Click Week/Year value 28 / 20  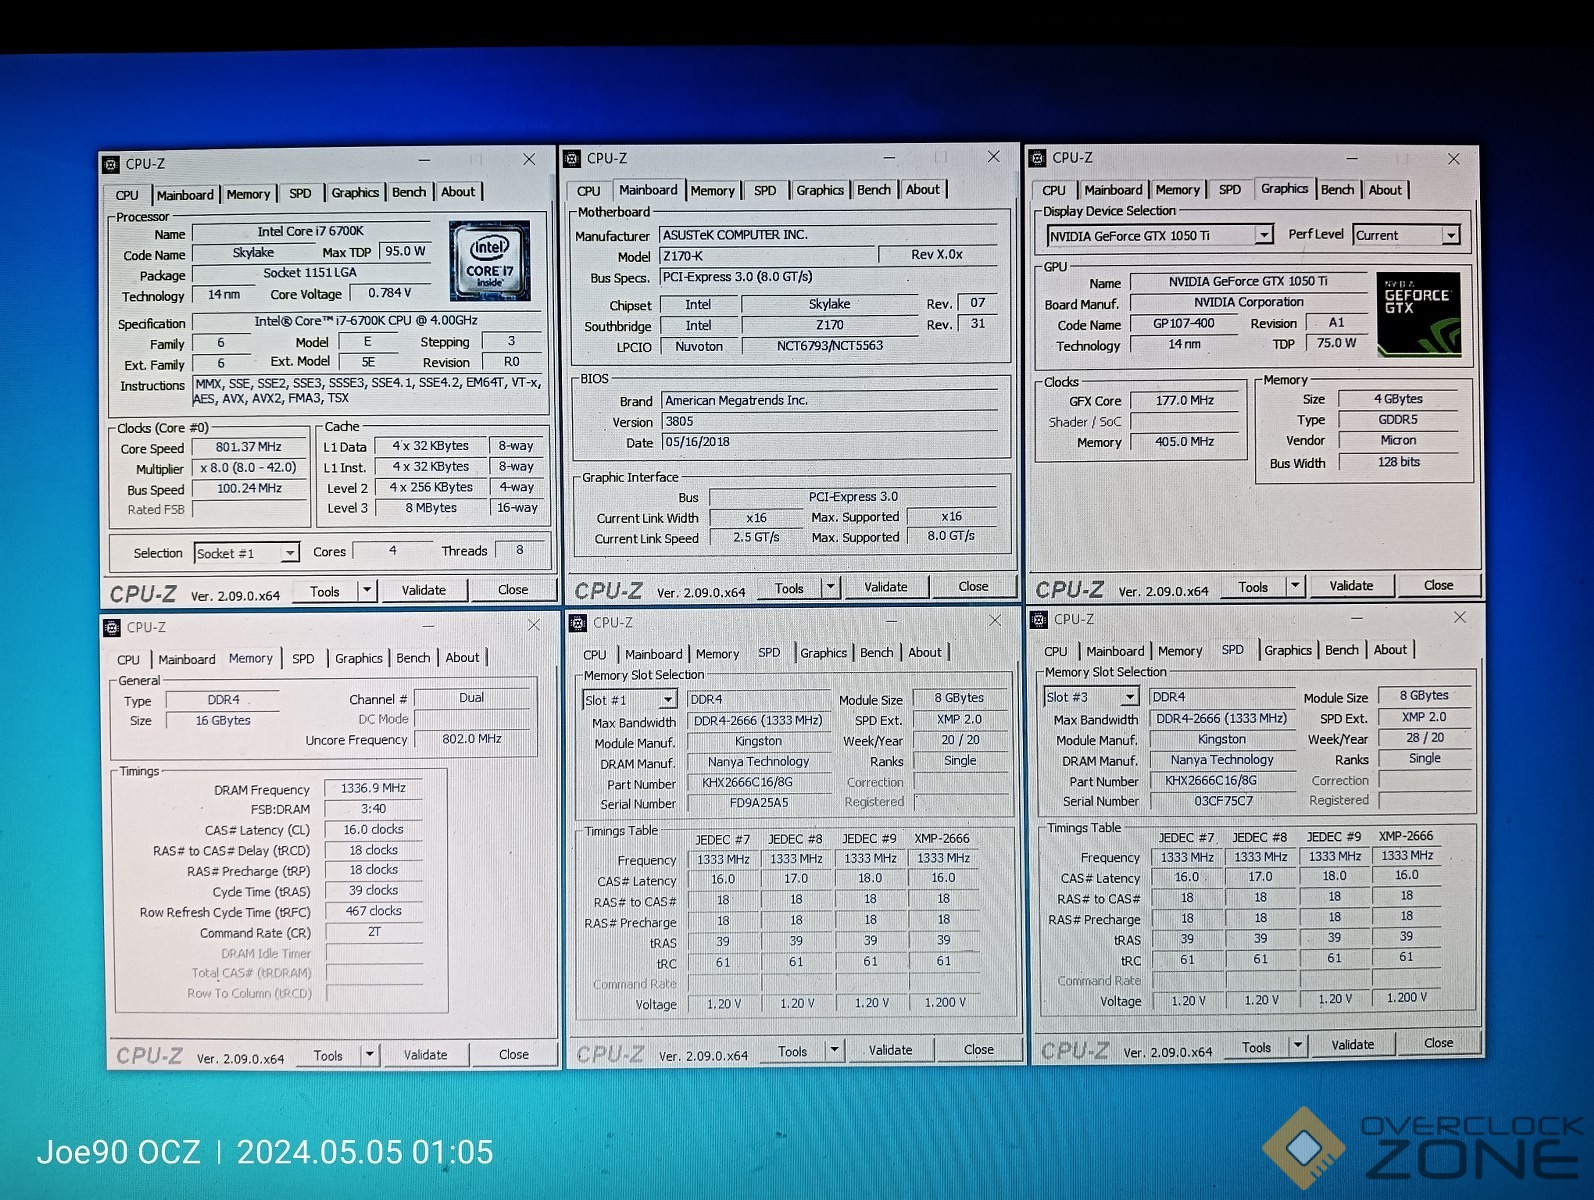point(1425,738)
